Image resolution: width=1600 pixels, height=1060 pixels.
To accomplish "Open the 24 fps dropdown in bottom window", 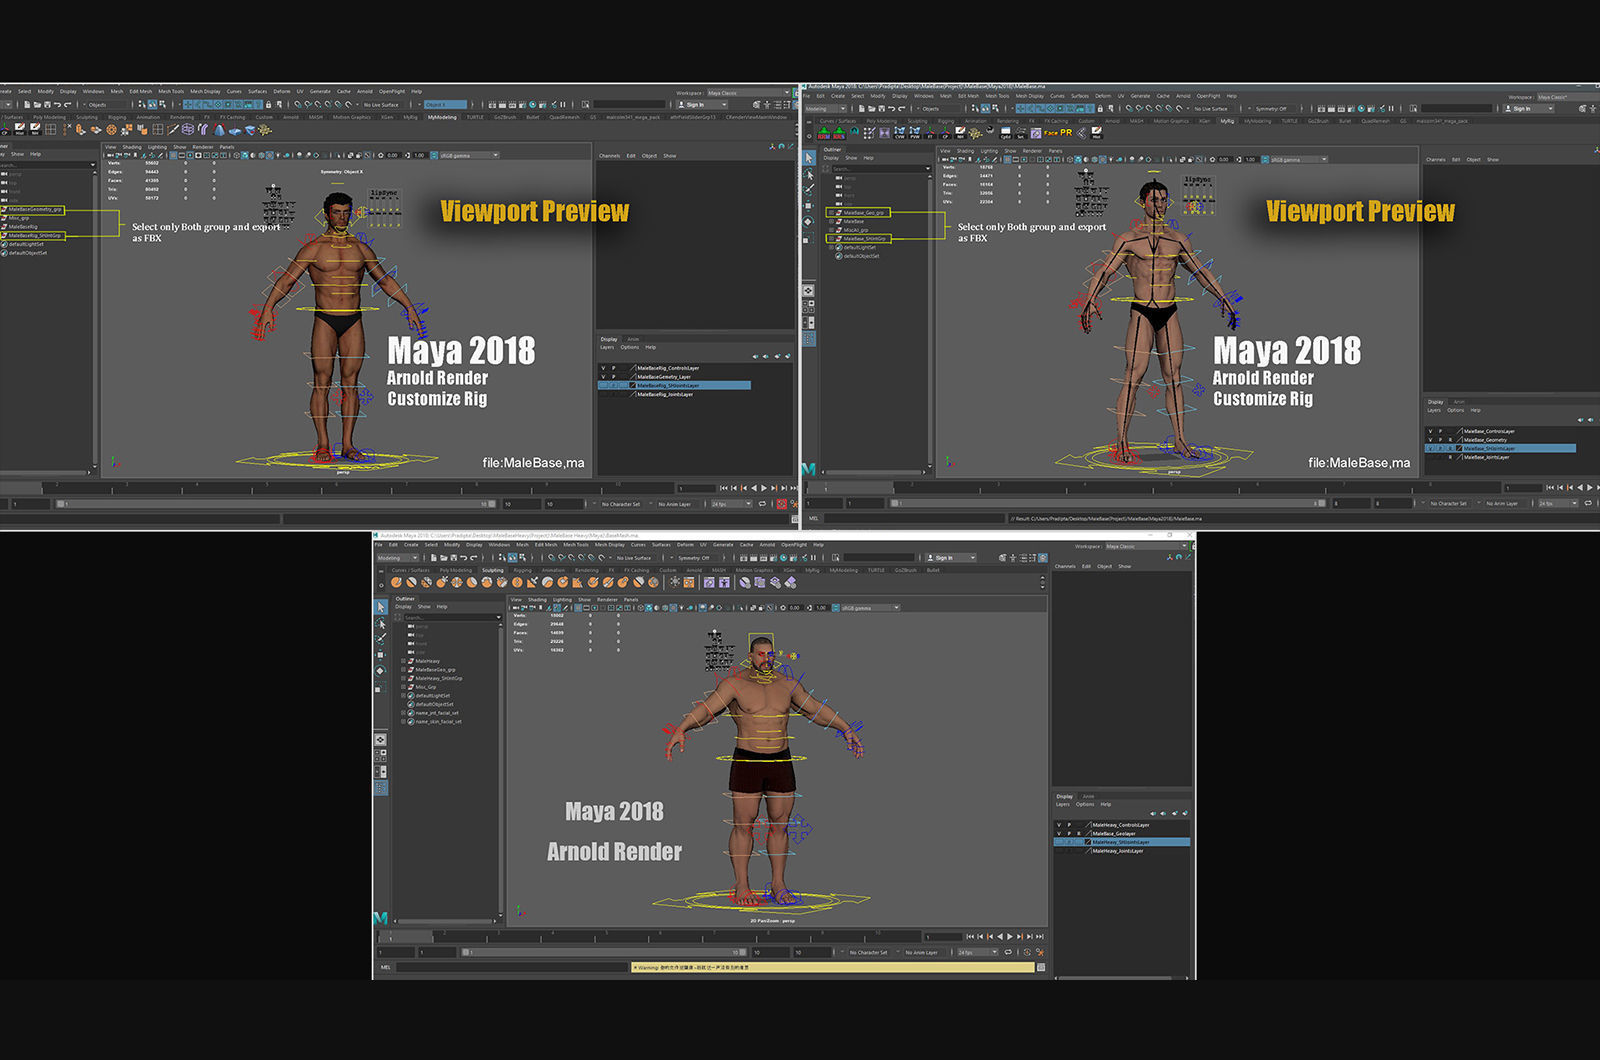I will click(x=977, y=952).
